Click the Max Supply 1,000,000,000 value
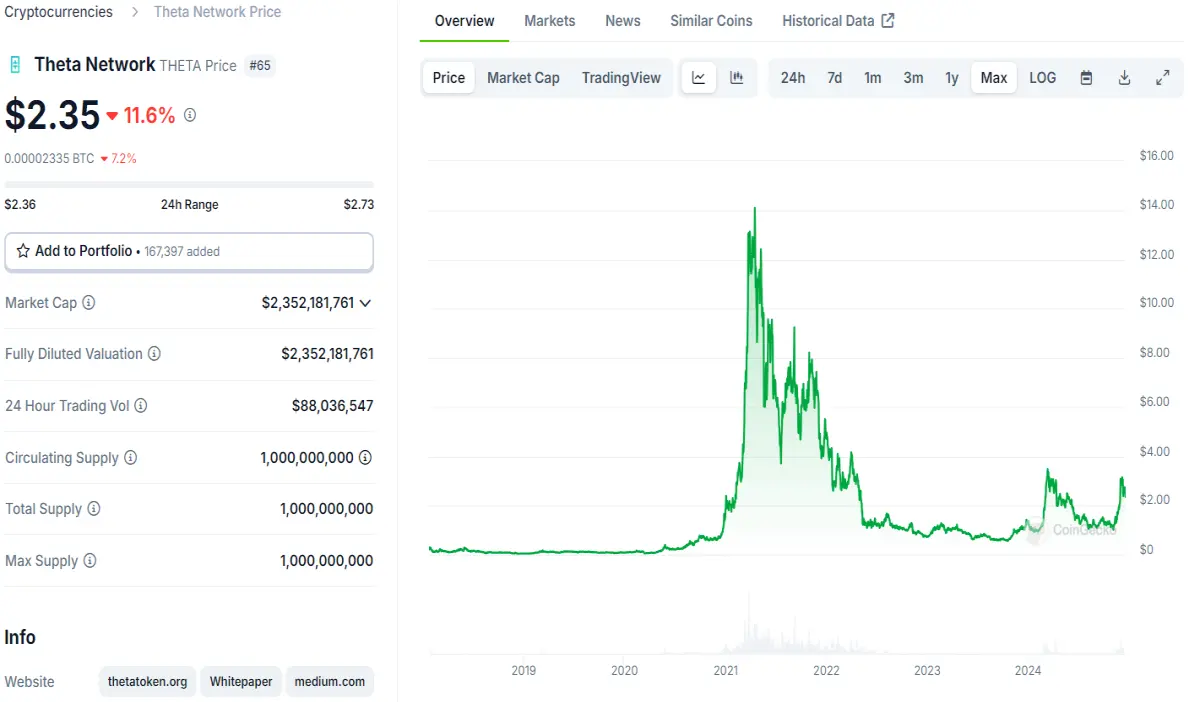Image resolution: width=1200 pixels, height=702 pixels. tap(327, 561)
